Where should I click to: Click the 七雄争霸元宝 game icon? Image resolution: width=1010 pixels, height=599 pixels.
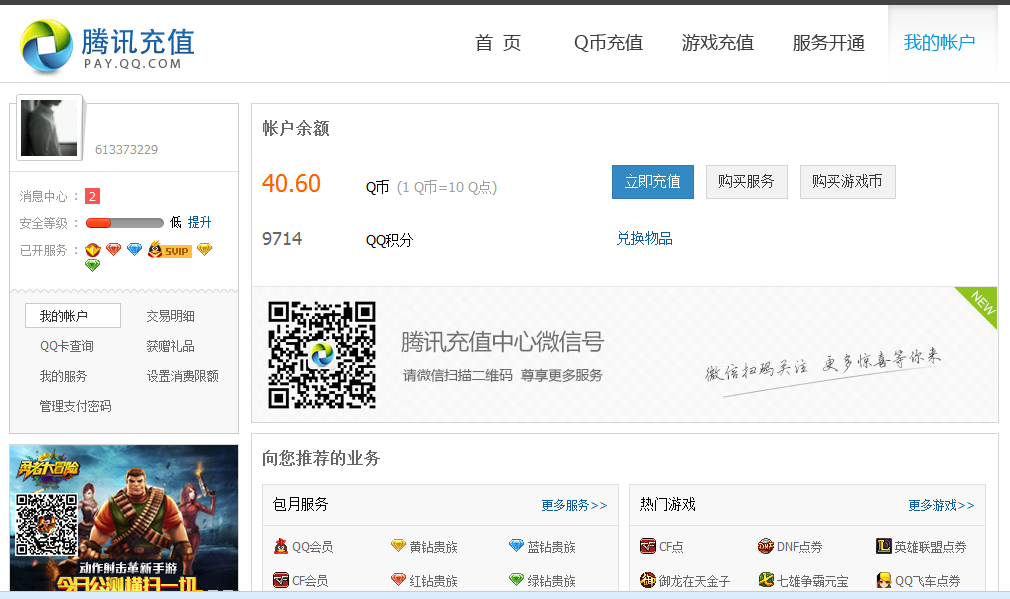(x=766, y=580)
